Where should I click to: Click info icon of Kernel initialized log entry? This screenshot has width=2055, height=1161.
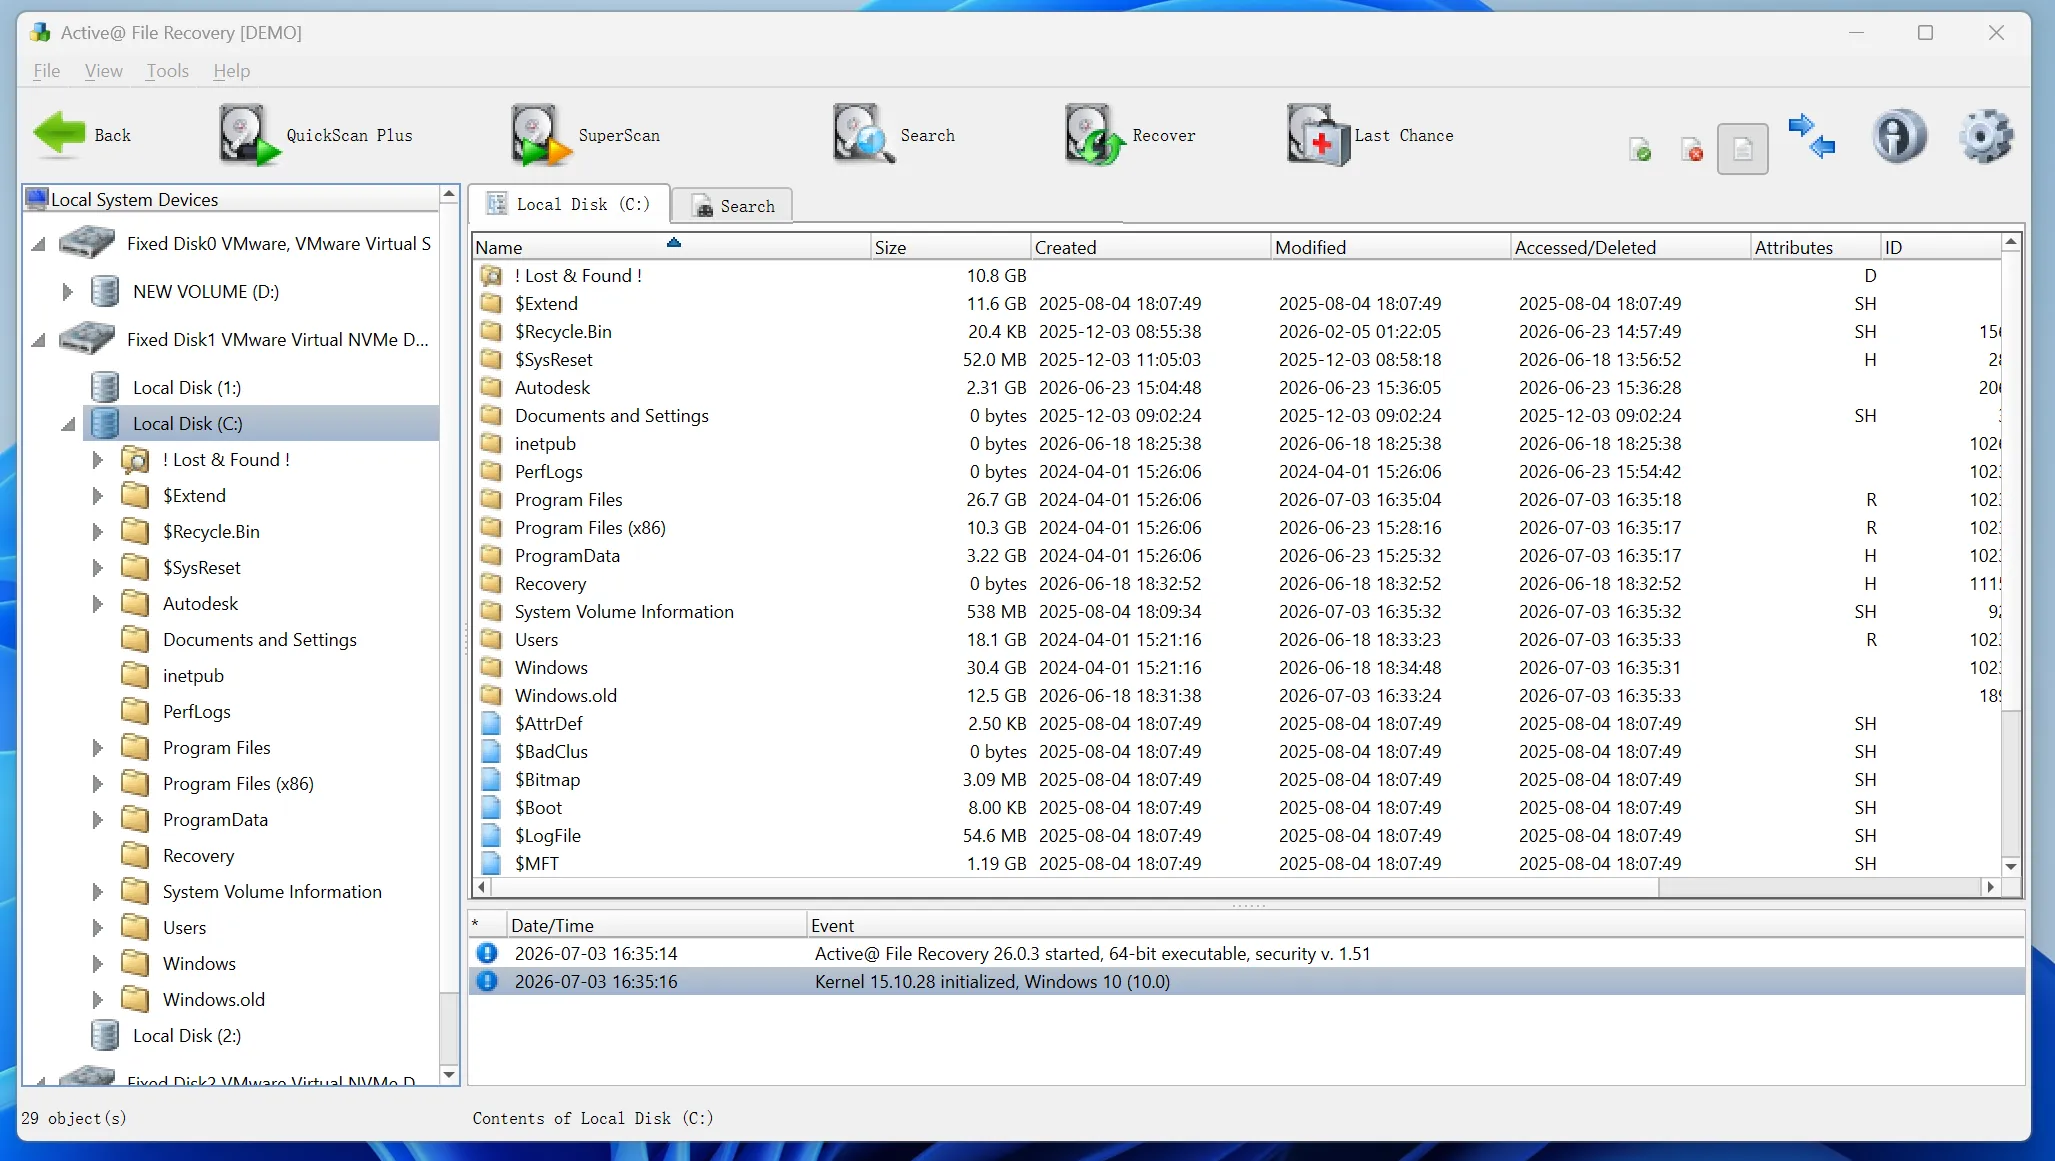tap(487, 981)
